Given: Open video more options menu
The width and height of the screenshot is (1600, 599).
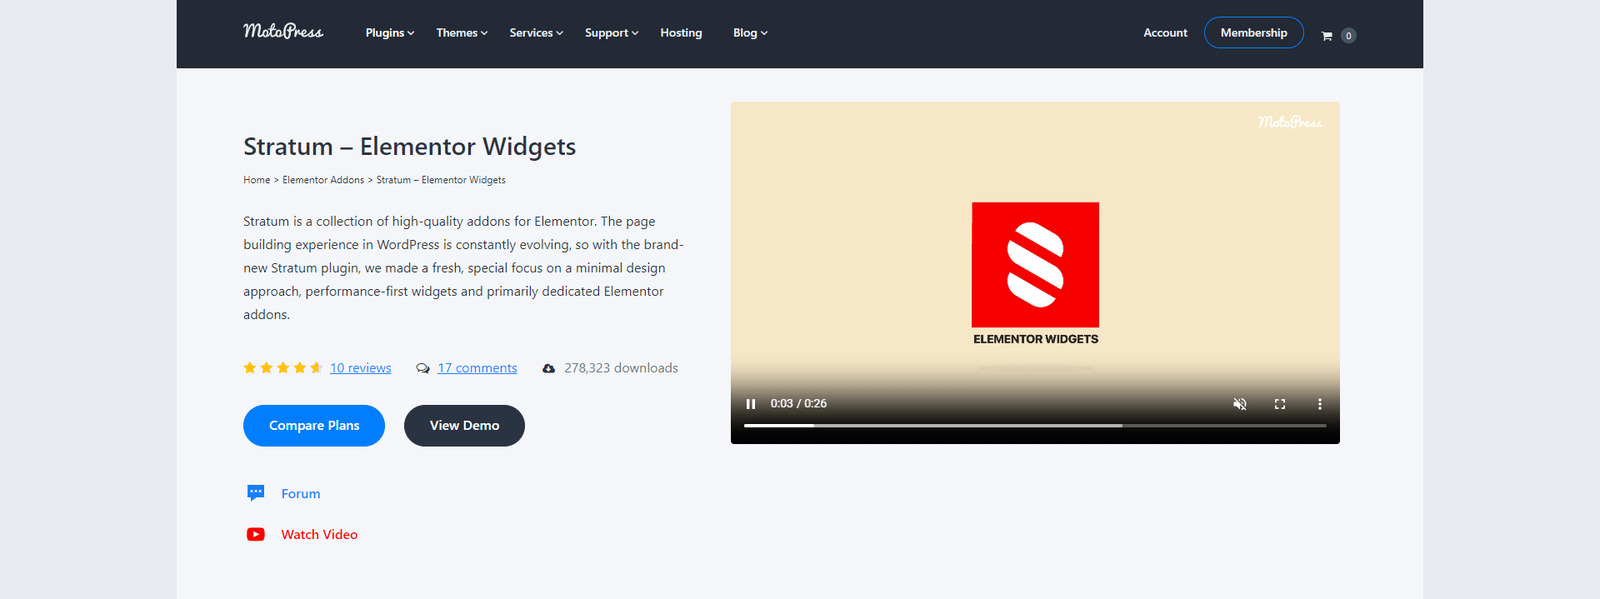Looking at the screenshot, I should [x=1320, y=404].
